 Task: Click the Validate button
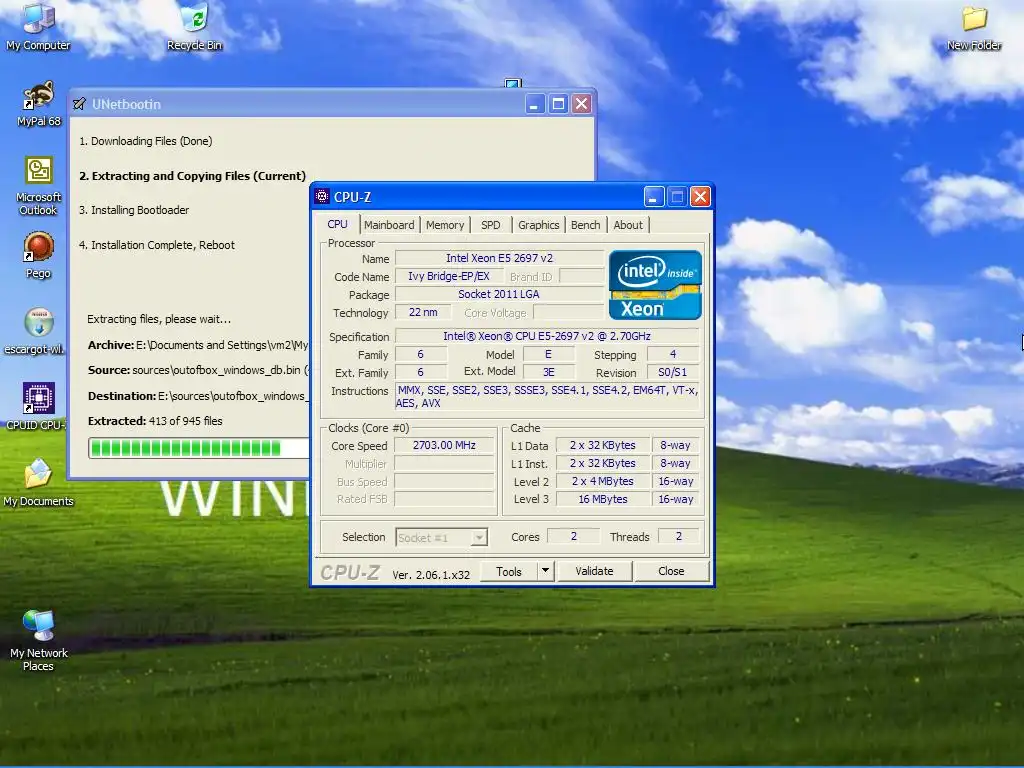(594, 571)
